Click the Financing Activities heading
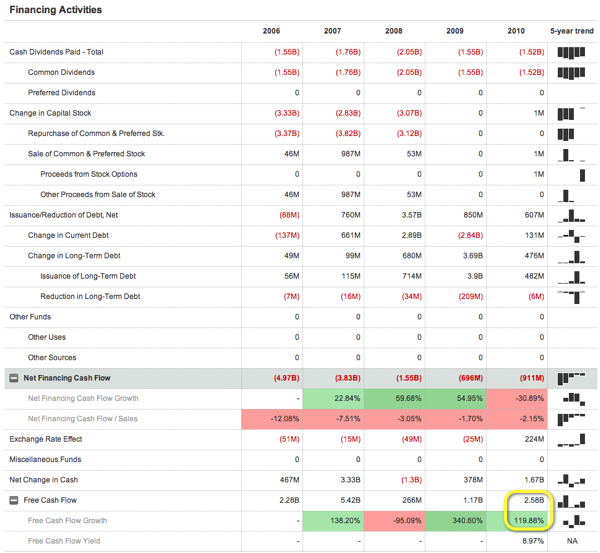Image resolution: width=600 pixels, height=553 pixels. [x=56, y=10]
